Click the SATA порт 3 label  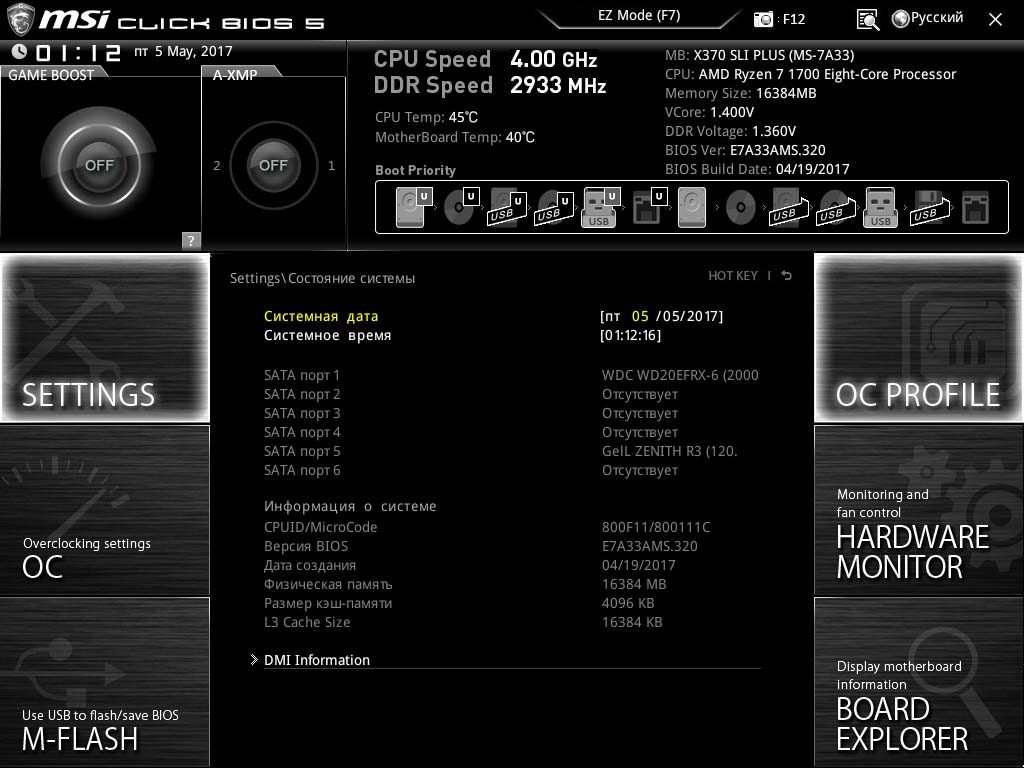302,413
